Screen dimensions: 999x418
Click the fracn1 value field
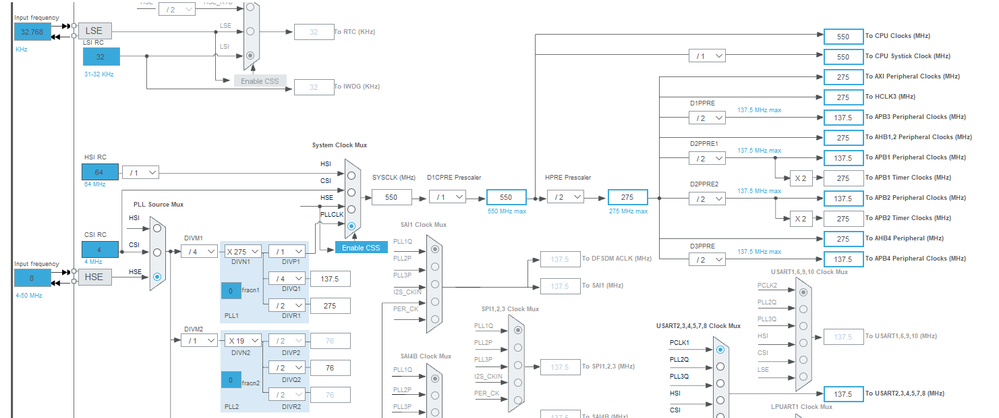point(231,291)
